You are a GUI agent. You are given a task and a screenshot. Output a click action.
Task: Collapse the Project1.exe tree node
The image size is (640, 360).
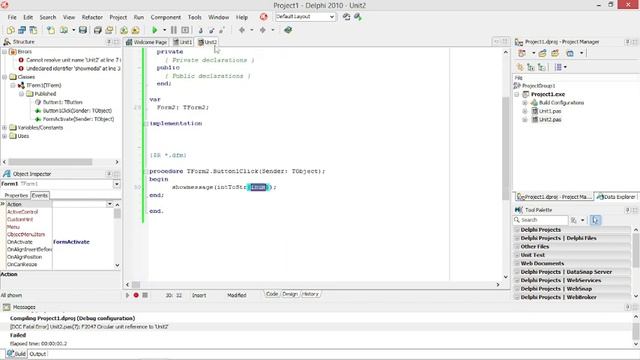click(x=517, y=94)
